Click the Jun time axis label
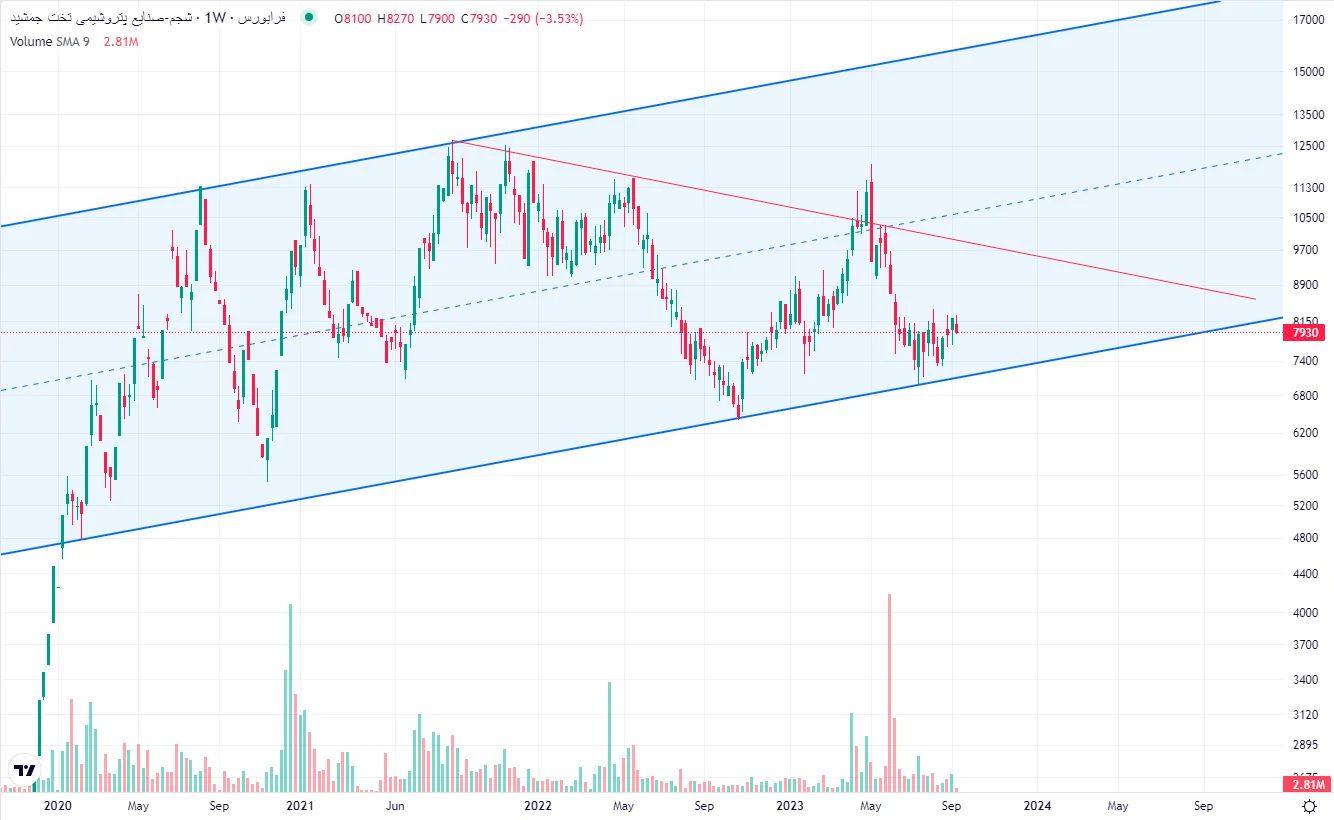The height and width of the screenshot is (820, 1334). pyautogui.click(x=397, y=806)
